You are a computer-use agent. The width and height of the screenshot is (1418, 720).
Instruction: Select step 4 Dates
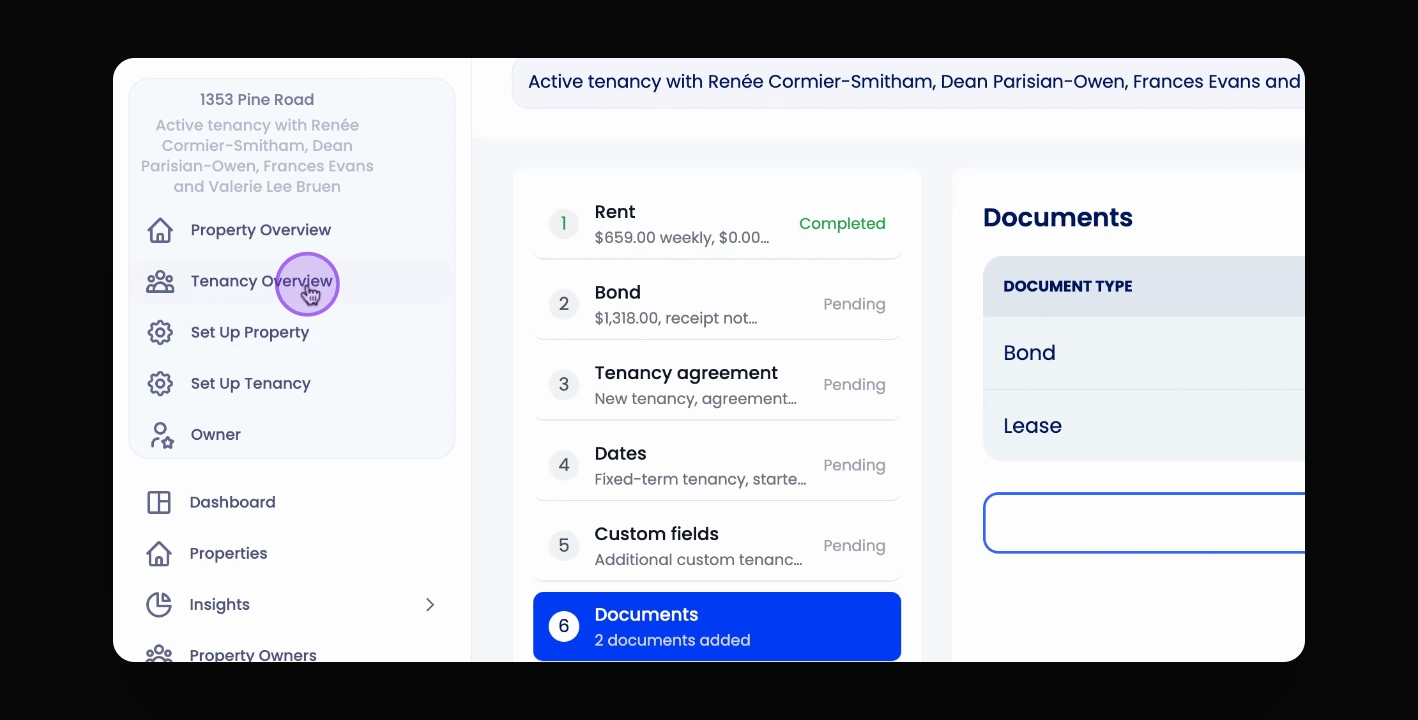(717, 465)
